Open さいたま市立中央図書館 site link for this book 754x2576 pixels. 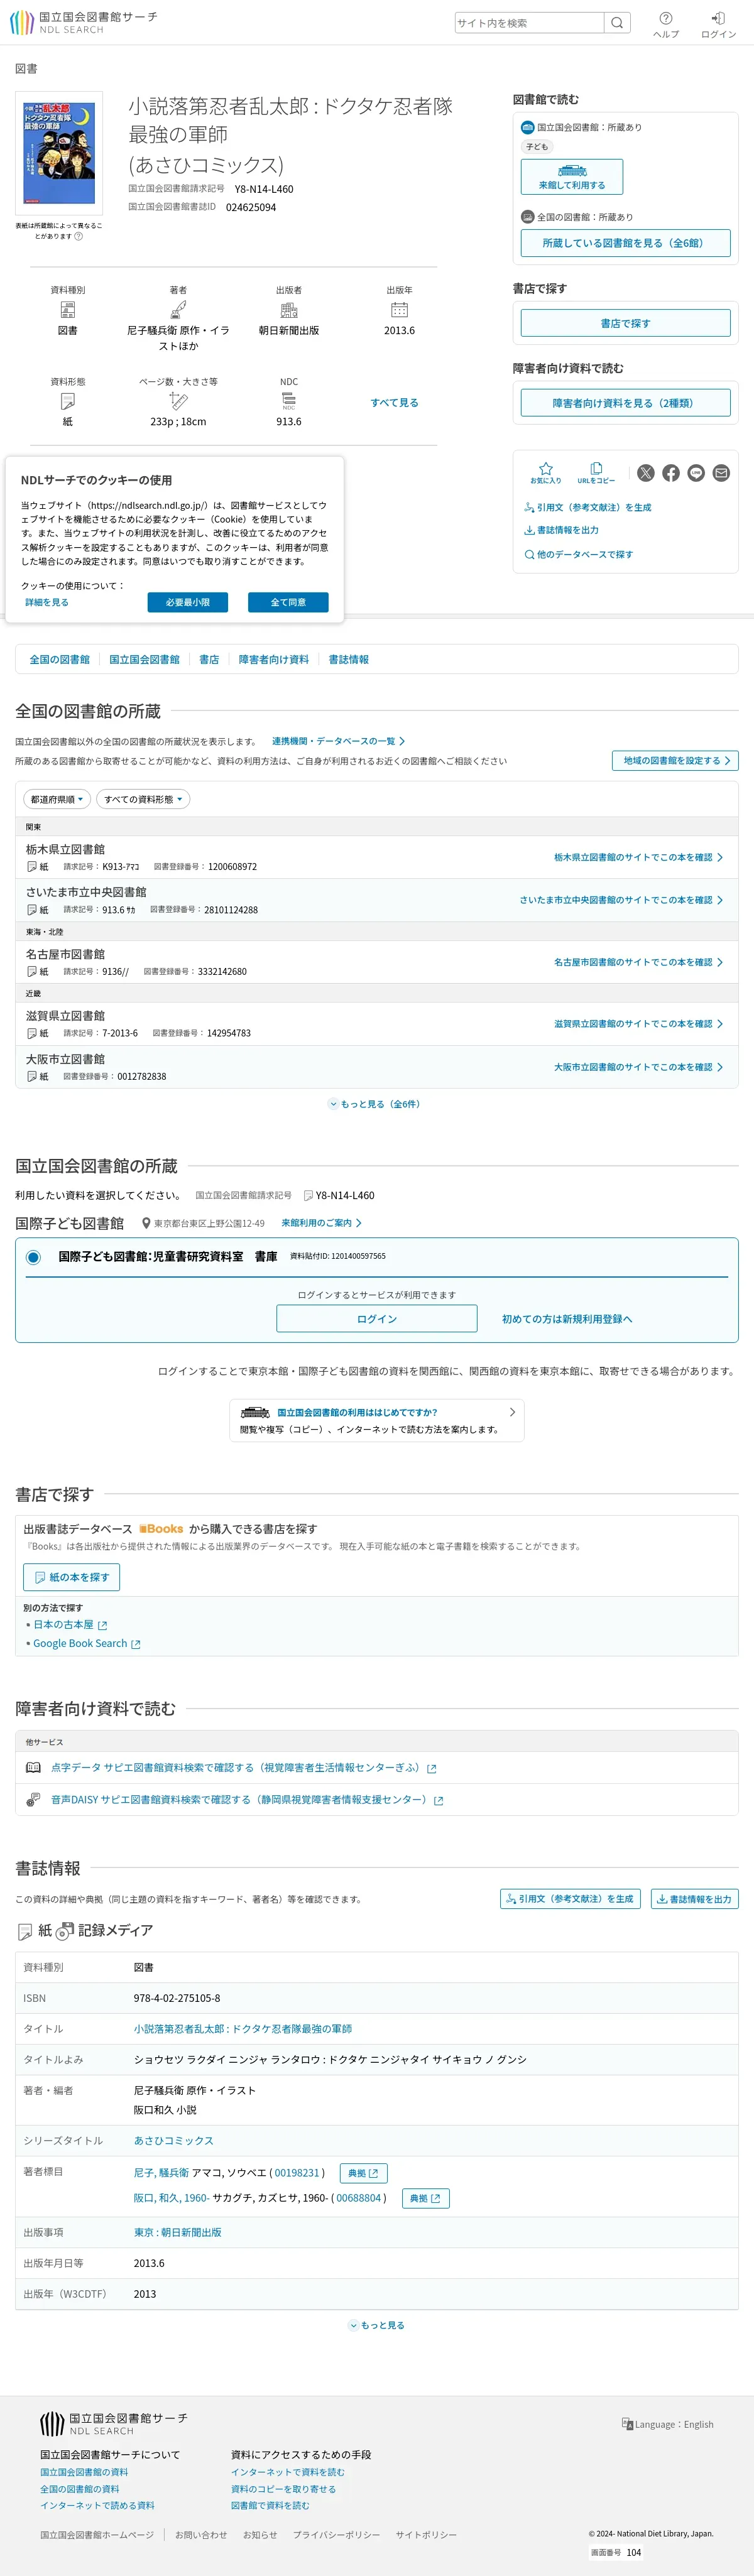point(621,900)
